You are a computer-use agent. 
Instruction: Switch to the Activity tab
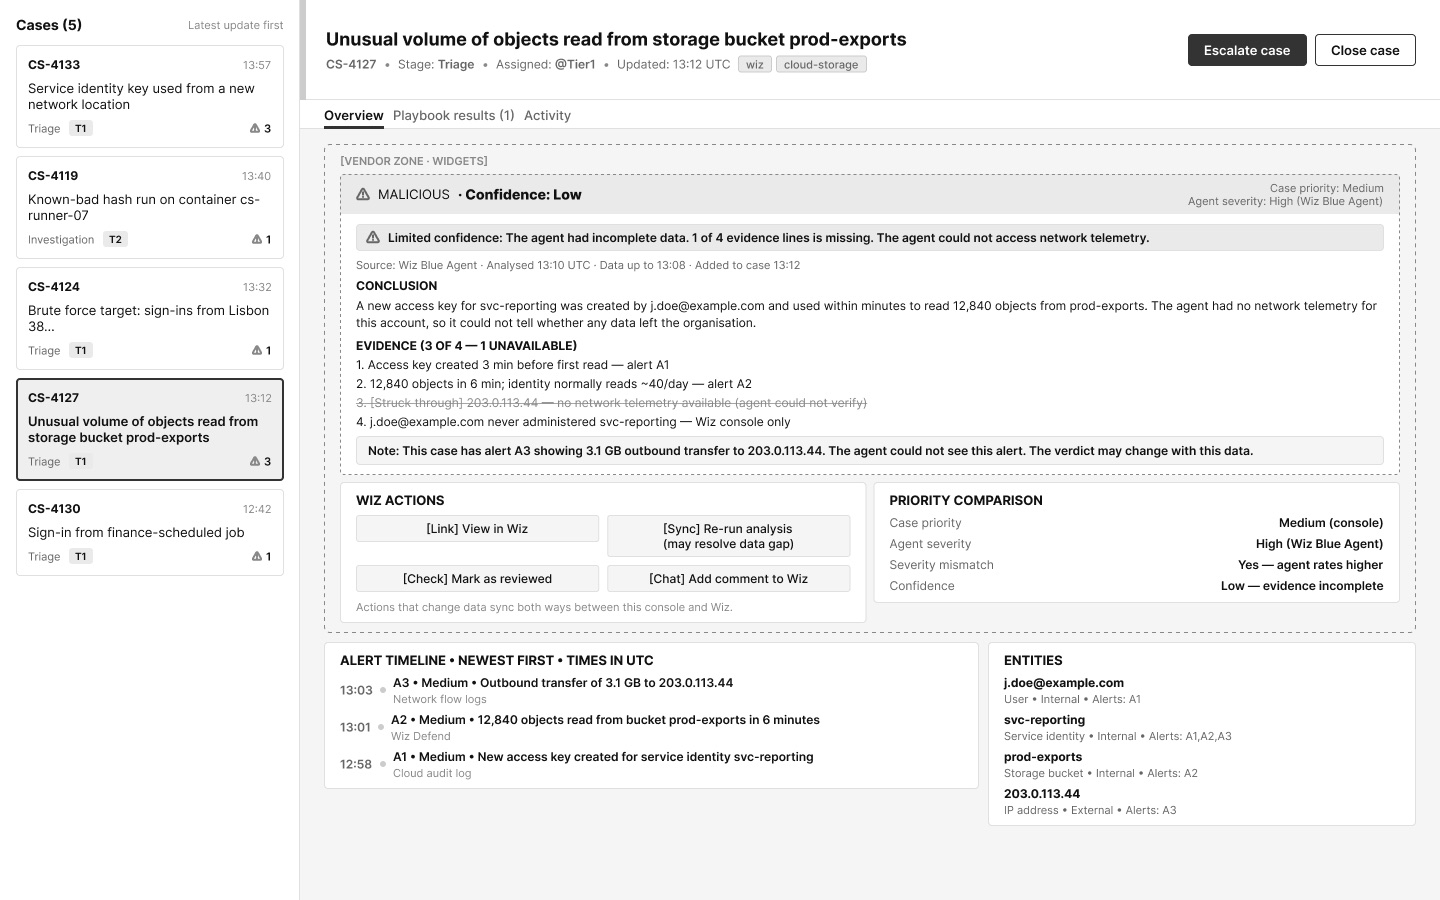(547, 115)
